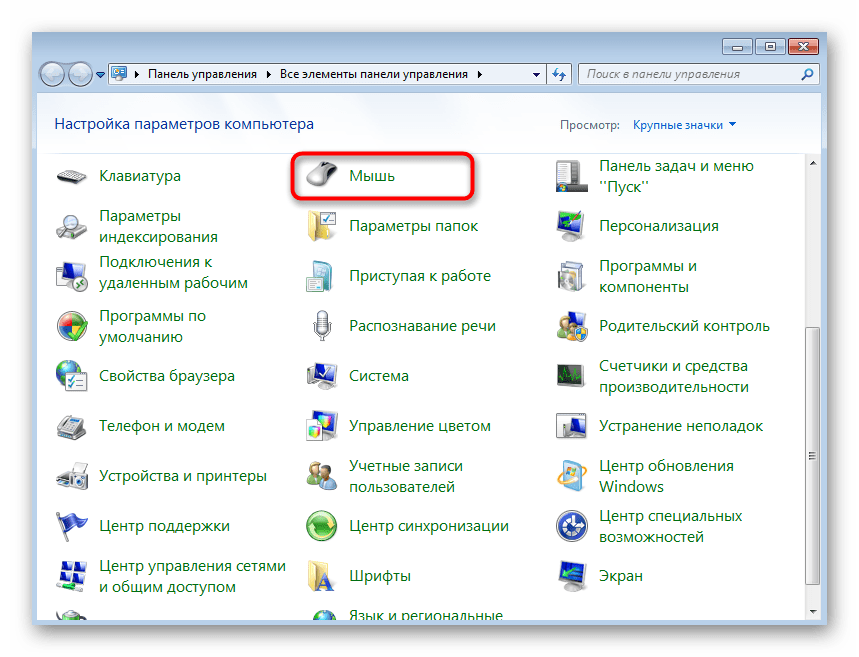
Task: Click the Управление цветом icon
Action: pyautogui.click(x=321, y=426)
